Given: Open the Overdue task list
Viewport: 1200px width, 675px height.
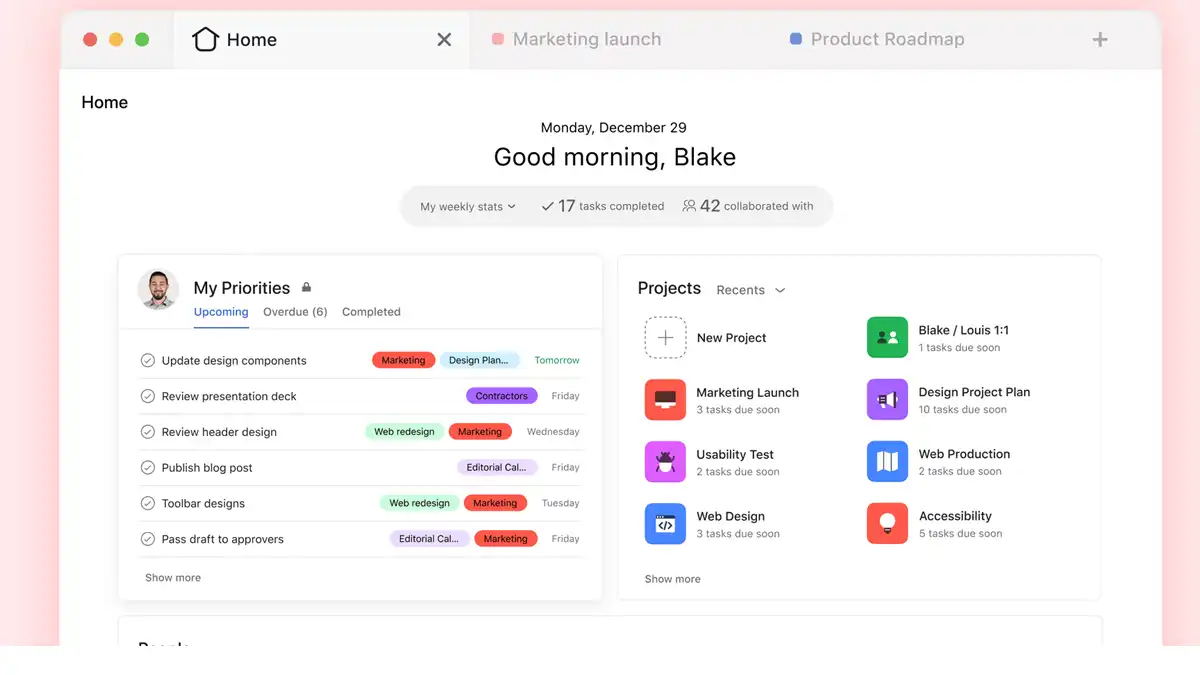Looking at the screenshot, I should 294,311.
